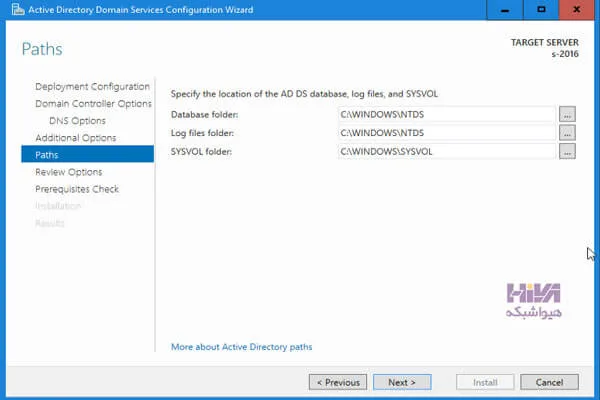Image resolution: width=600 pixels, height=400 pixels.
Task: Click the SYSVOL folder label
Action: click(x=201, y=152)
